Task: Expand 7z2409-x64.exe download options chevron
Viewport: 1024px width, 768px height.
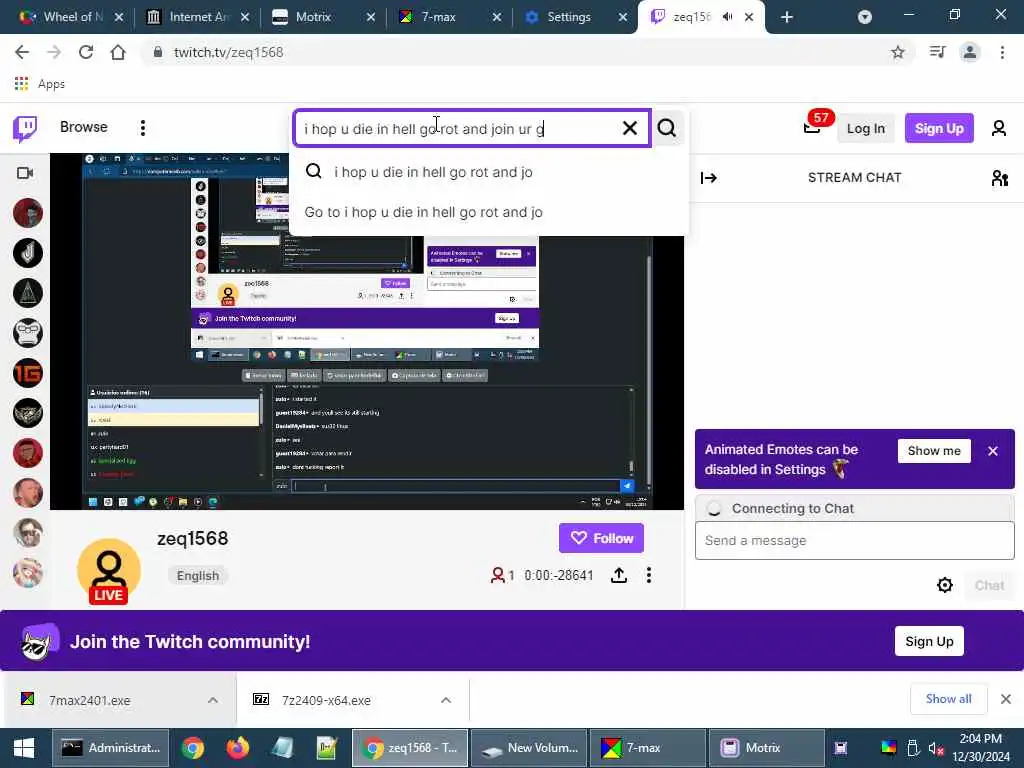Action: click(x=446, y=700)
